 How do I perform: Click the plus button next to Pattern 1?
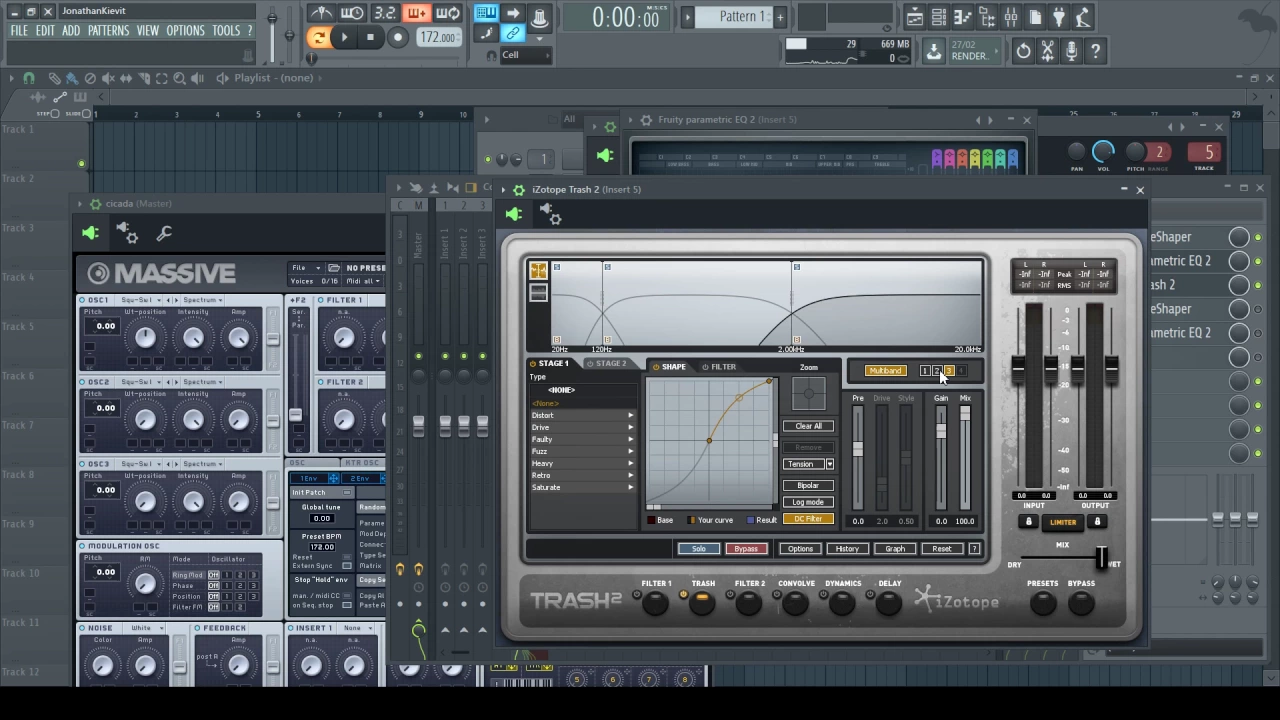coord(781,16)
